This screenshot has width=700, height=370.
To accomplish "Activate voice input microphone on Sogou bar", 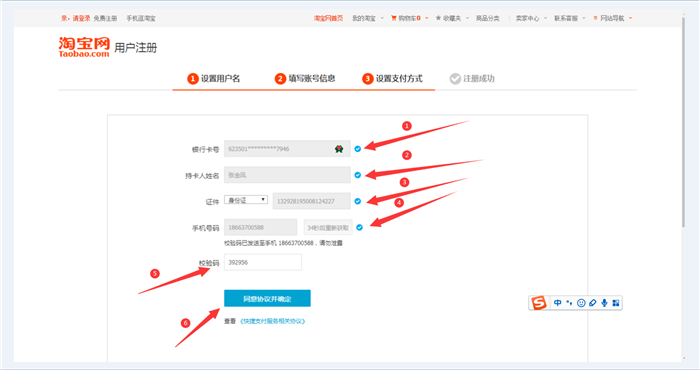I will (604, 303).
